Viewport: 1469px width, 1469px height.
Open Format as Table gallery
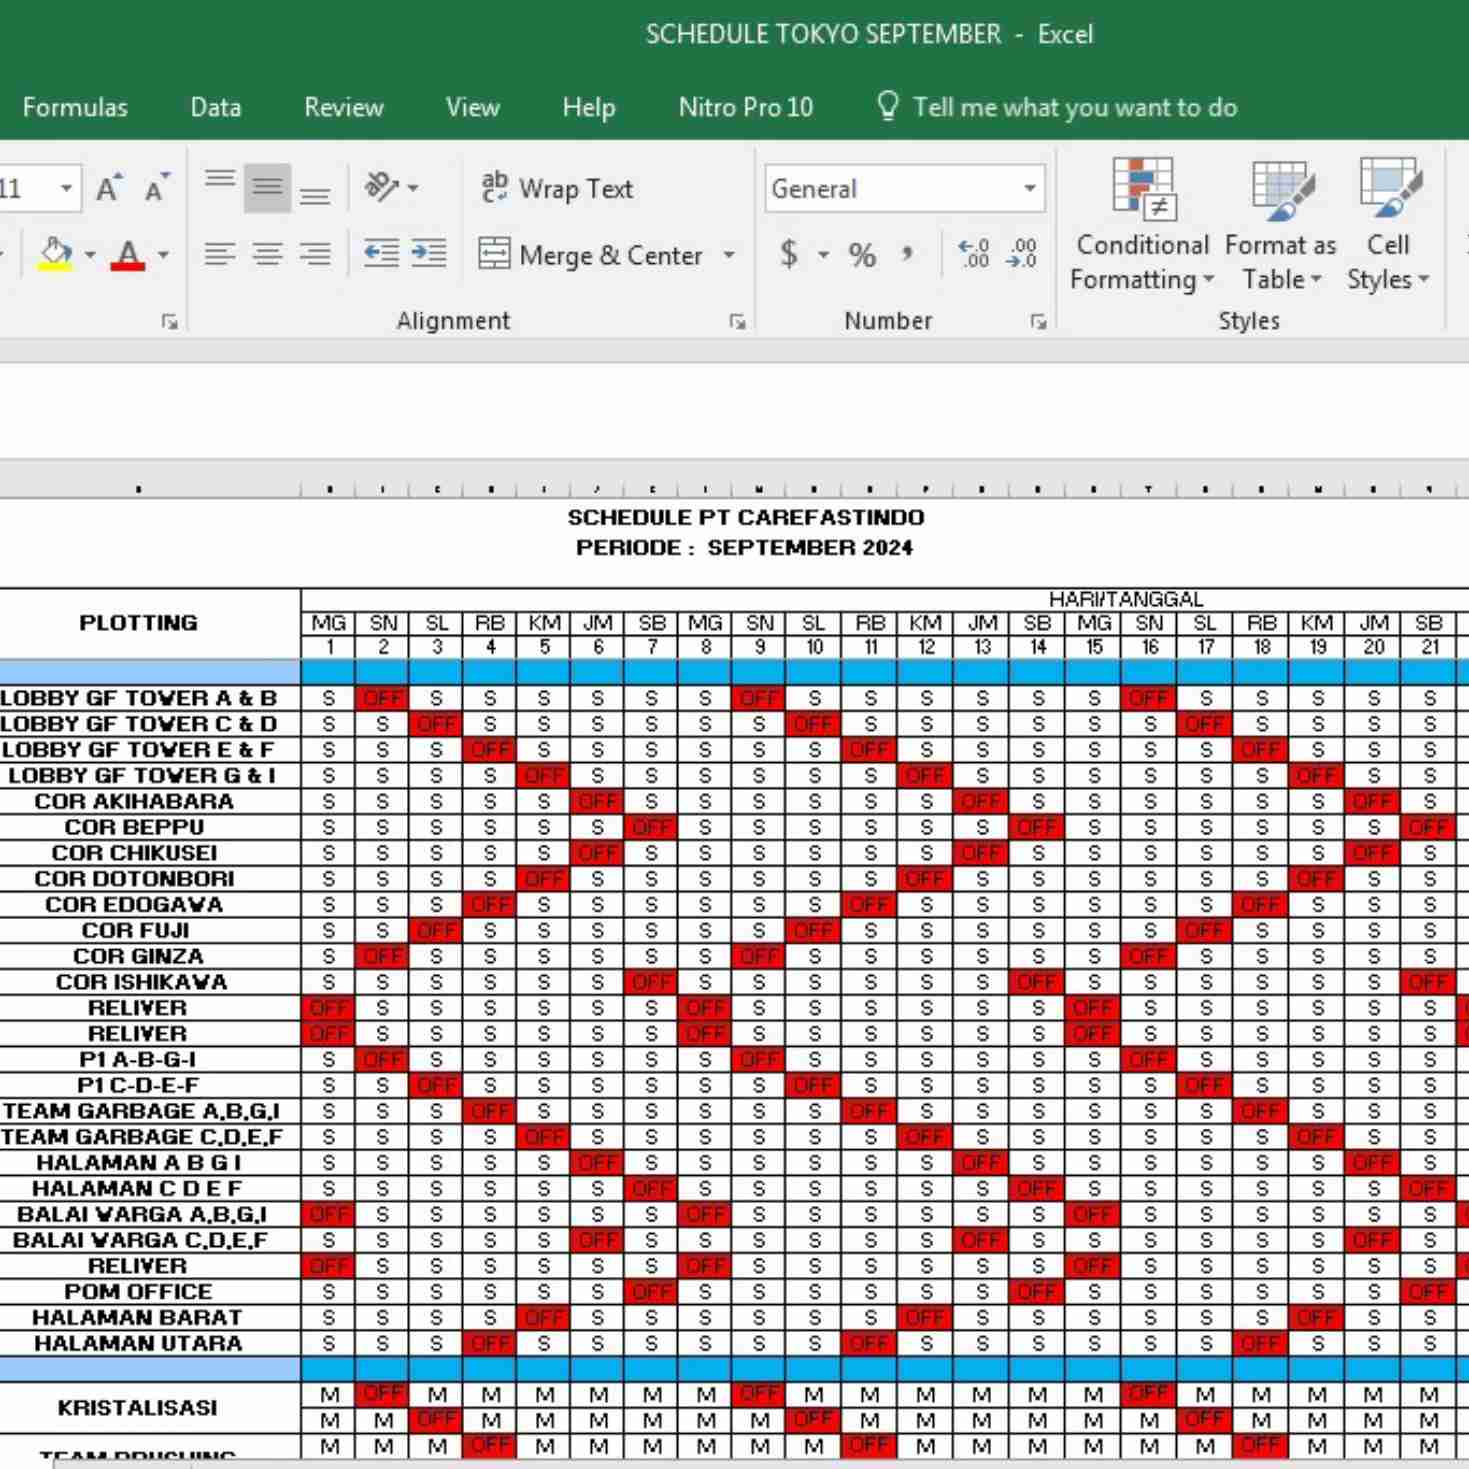click(x=1281, y=226)
